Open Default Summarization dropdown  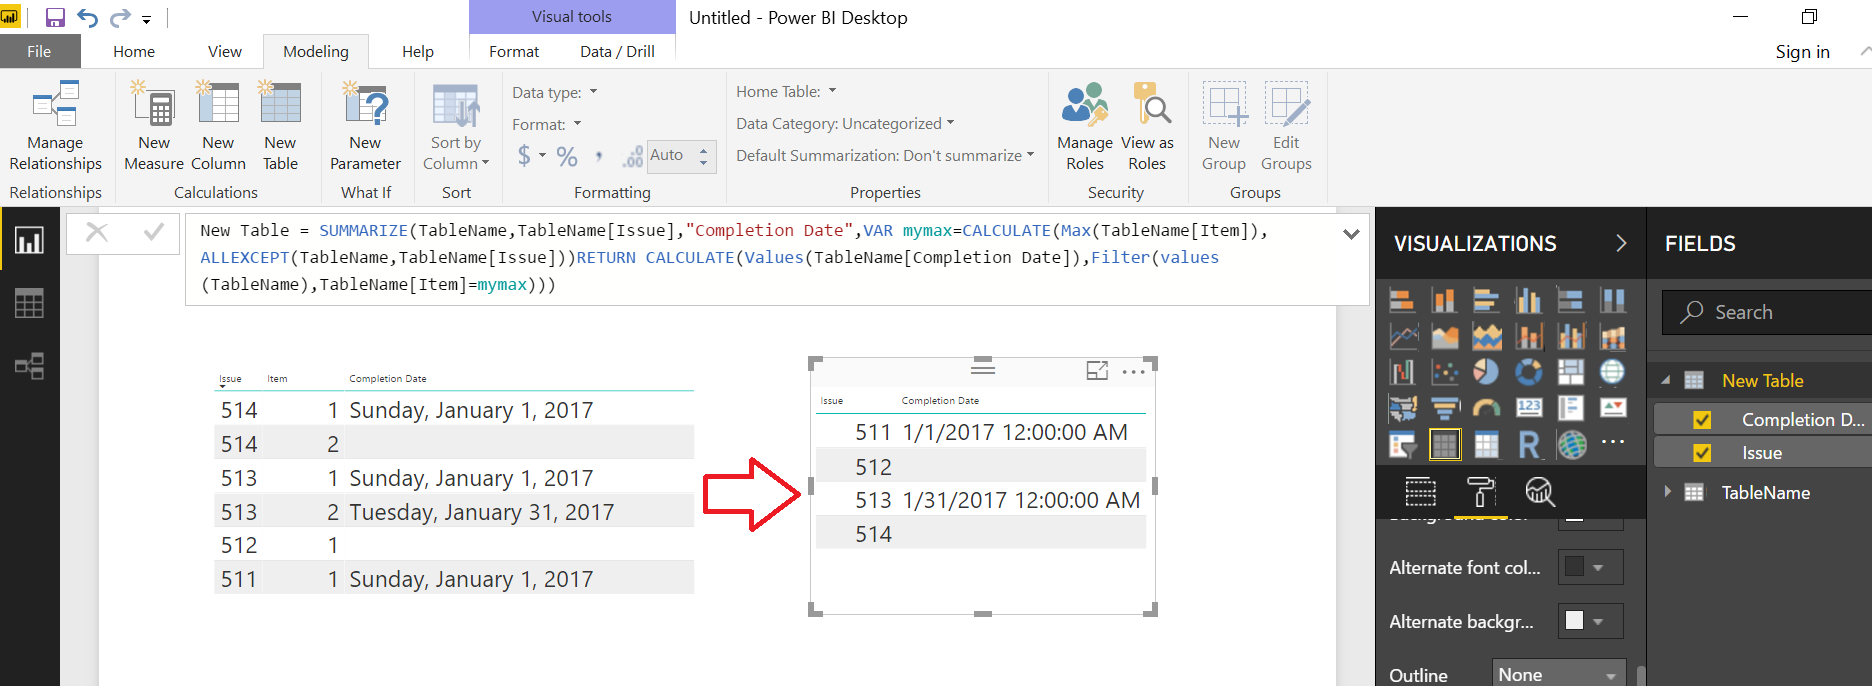(x=885, y=155)
